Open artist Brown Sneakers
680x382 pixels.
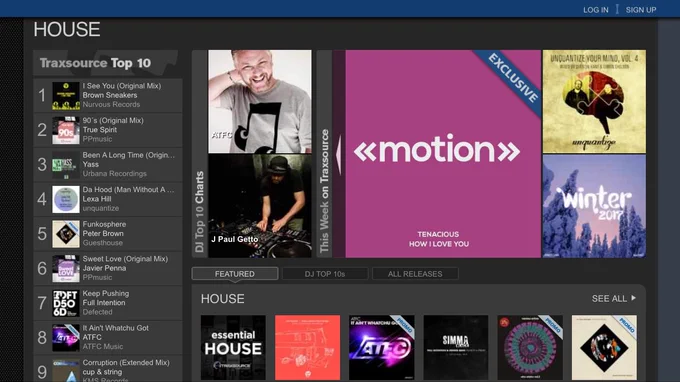point(110,95)
